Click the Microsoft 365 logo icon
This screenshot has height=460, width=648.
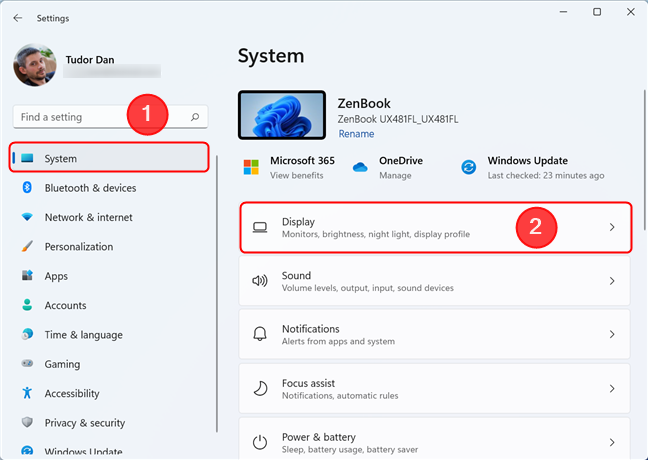(x=251, y=167)
